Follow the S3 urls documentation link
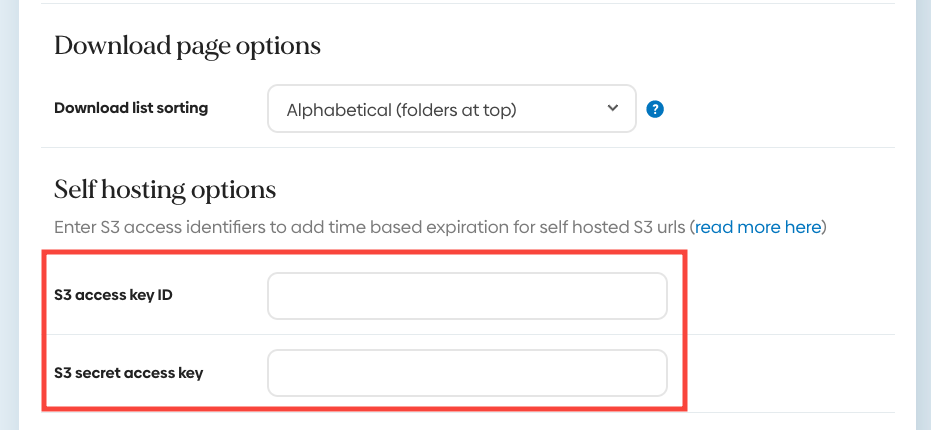This screenshot has height=430, width=931. pyautogui.click(x=758, y=227)
